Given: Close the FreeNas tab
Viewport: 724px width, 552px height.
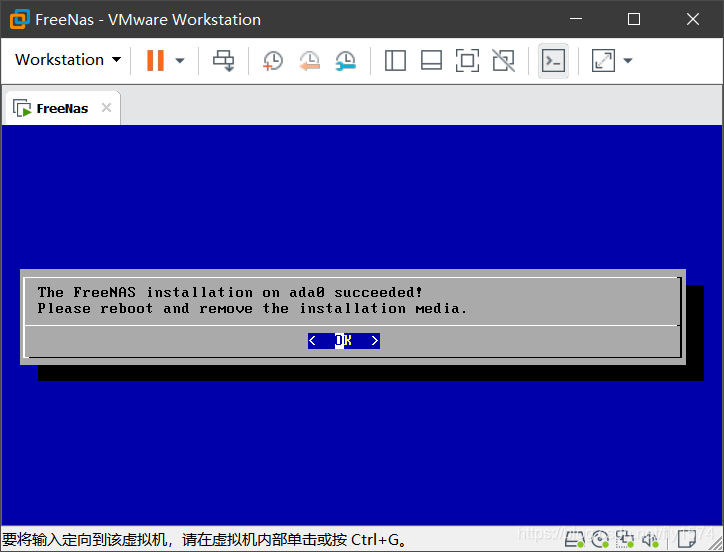Looking at the screenshot, I should (x=106, y=108).
